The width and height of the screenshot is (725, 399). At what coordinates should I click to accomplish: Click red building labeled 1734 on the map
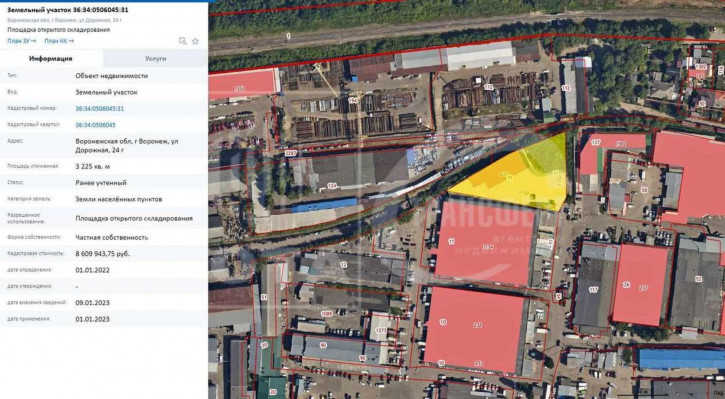(484, 243)
